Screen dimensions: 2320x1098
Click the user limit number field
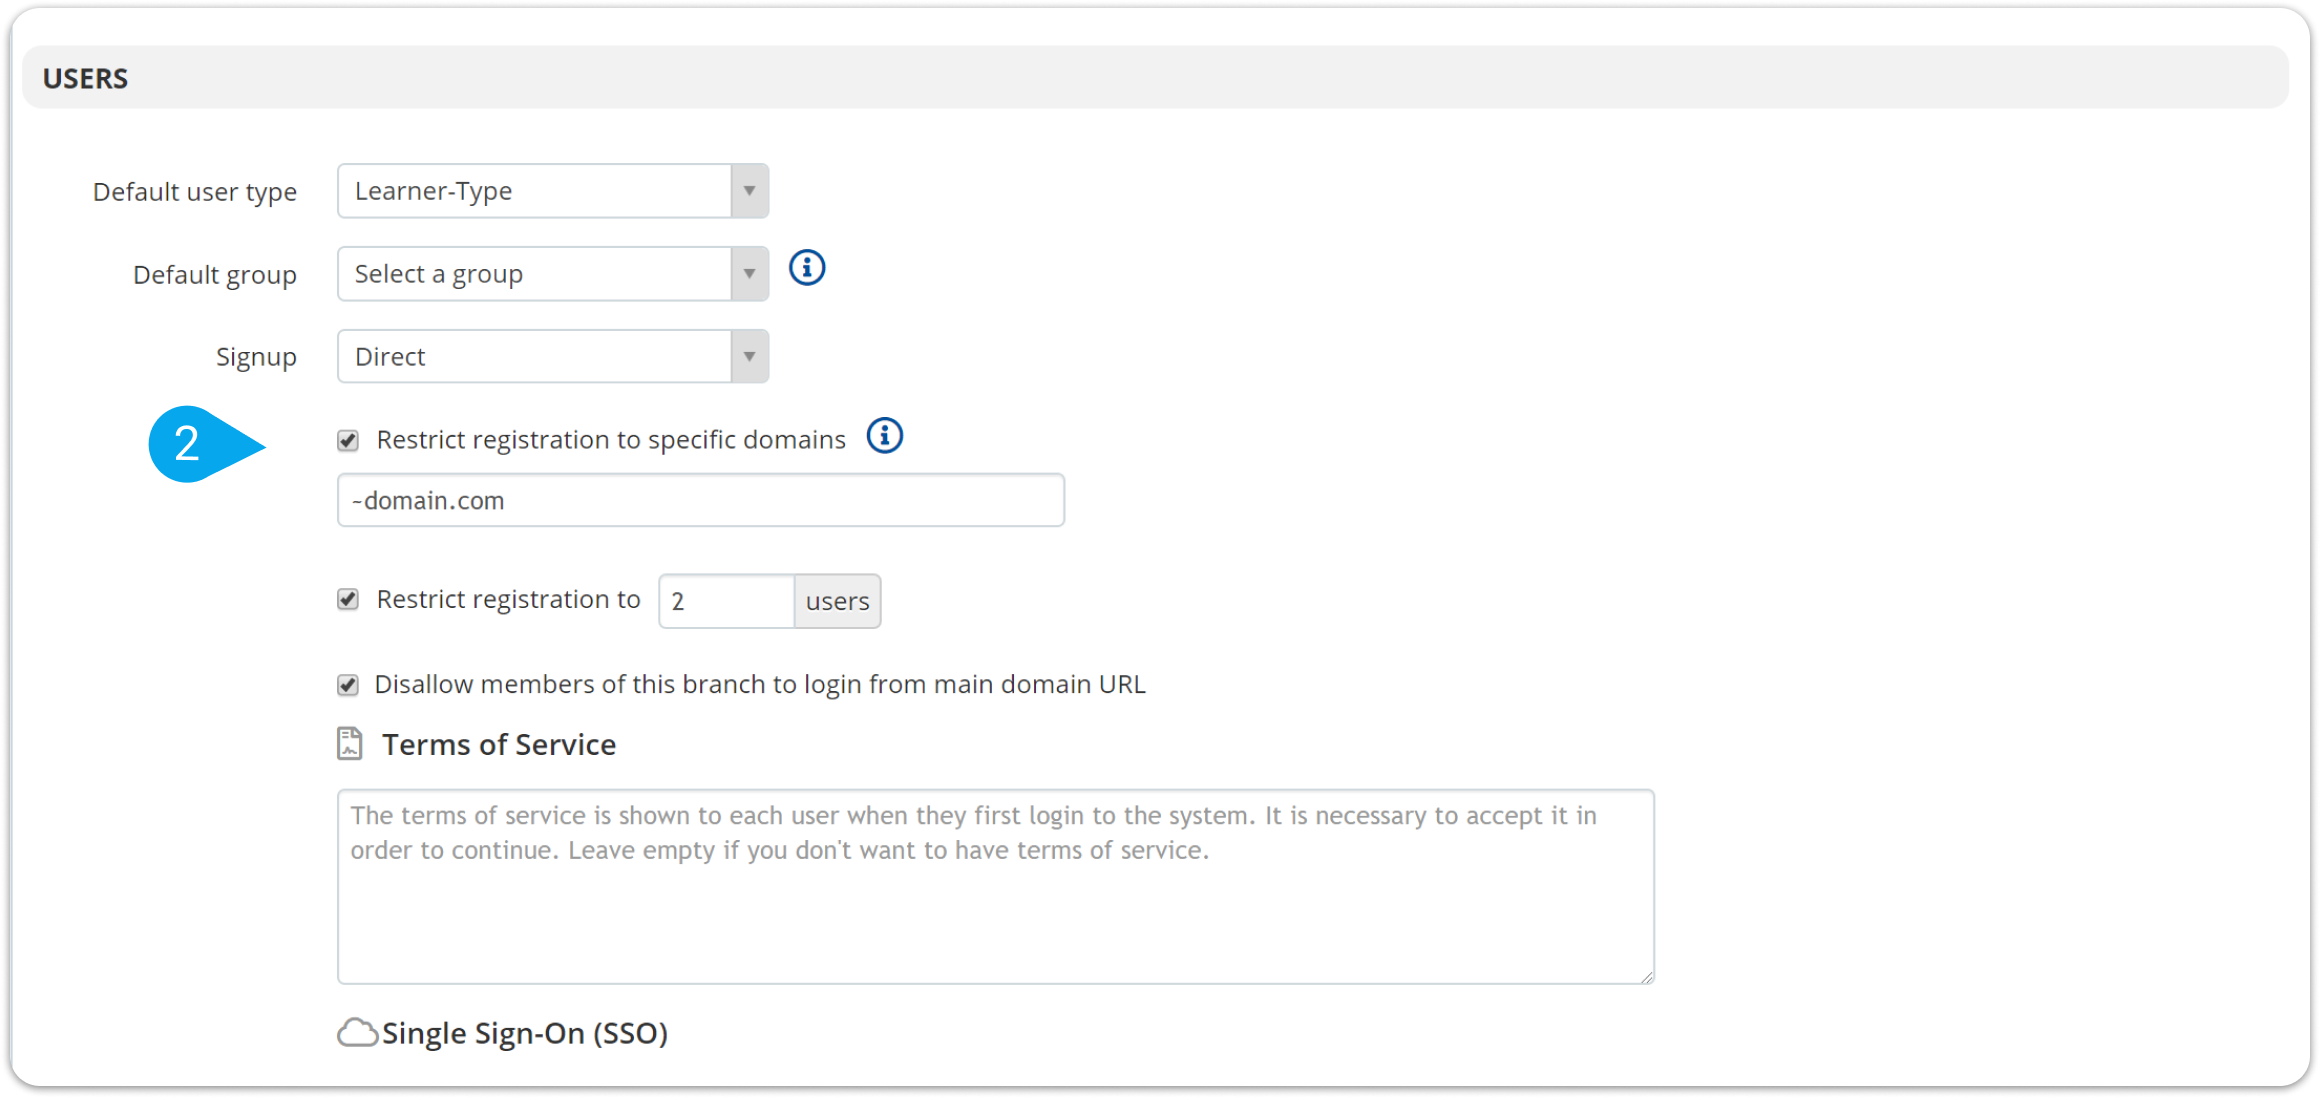point(726,601)
